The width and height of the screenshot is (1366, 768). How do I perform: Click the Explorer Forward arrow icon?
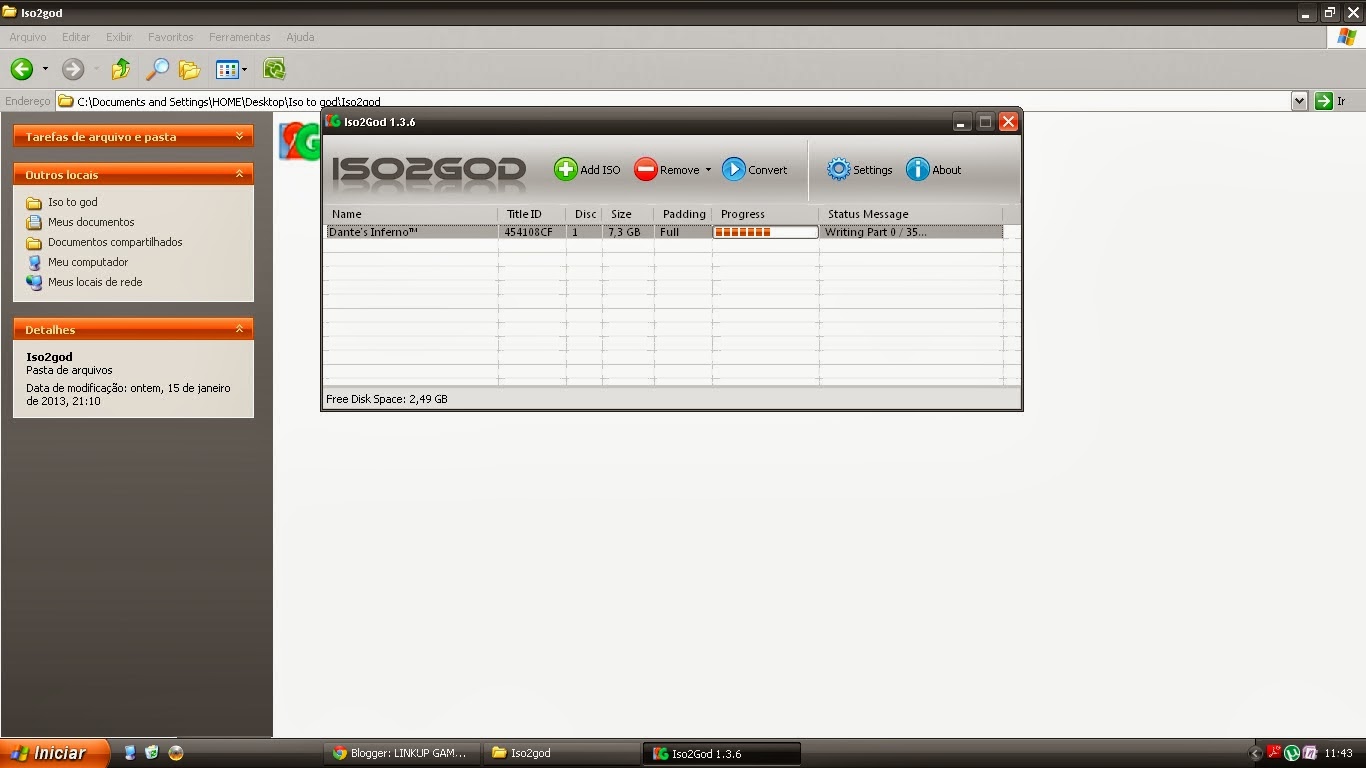[x=73, y=69]
